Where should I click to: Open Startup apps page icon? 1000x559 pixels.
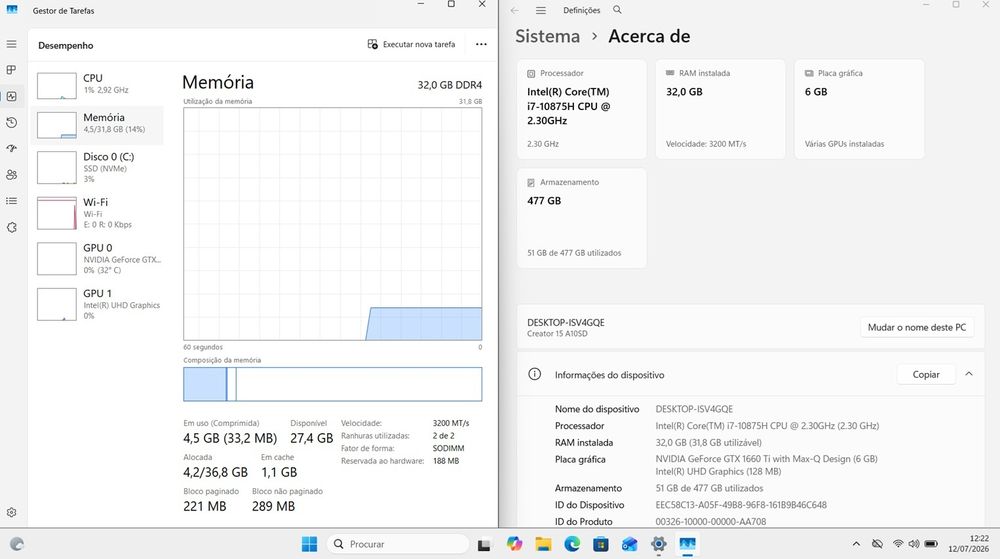pos(11,149)
